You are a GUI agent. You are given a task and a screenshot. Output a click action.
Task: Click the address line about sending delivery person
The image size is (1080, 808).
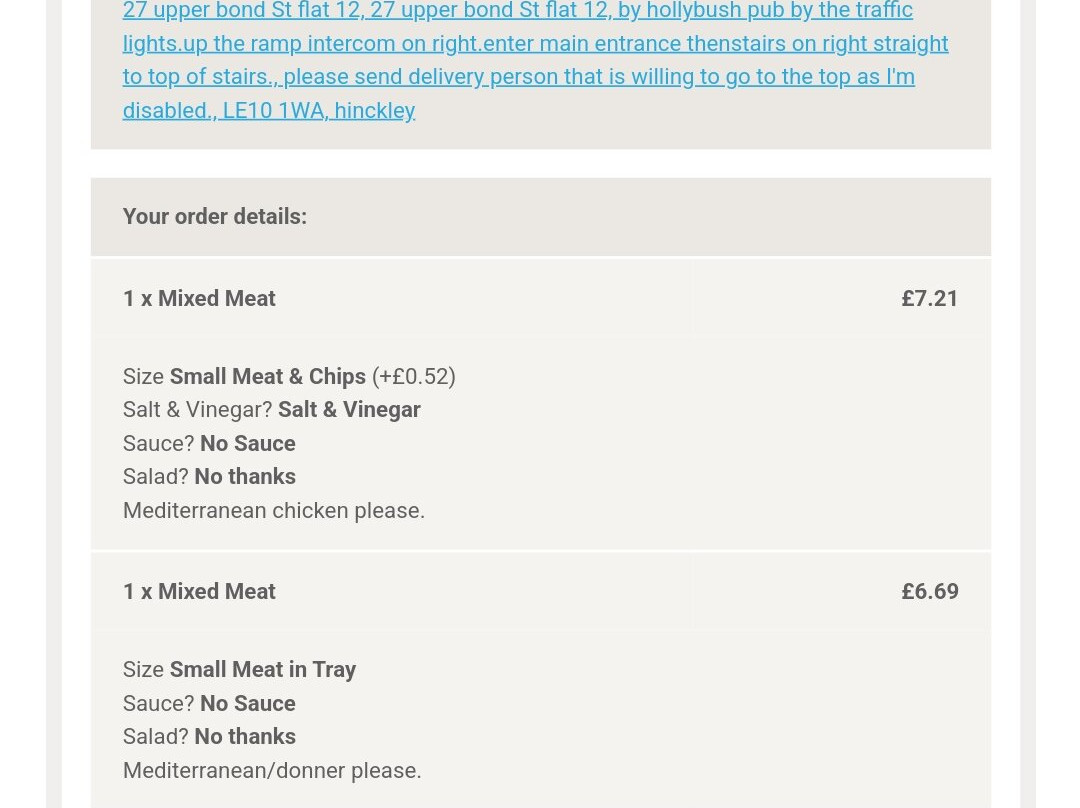pyautogui.click(x=519, y=76)
